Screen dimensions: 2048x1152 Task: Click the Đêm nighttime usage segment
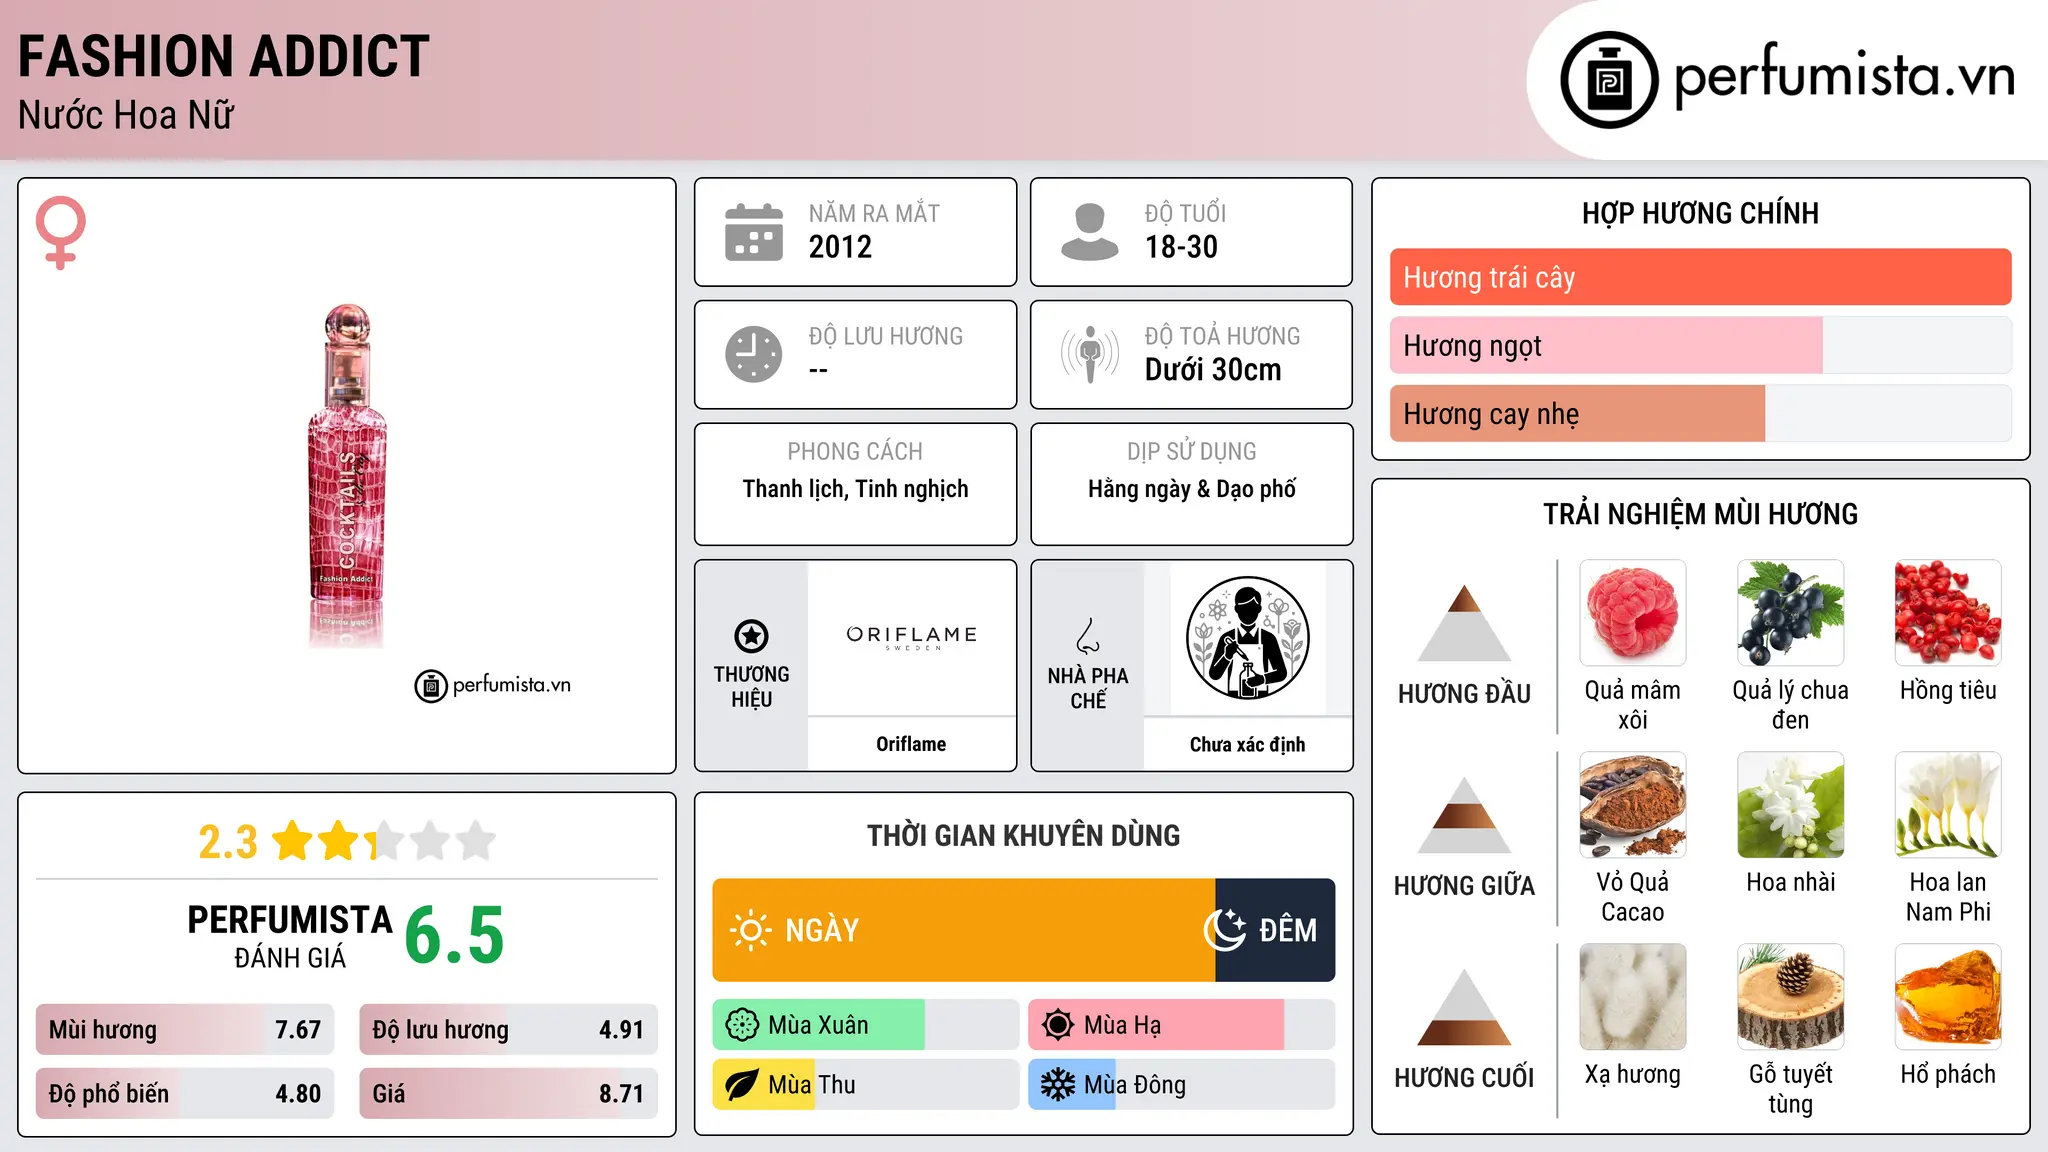[1276, 930]
